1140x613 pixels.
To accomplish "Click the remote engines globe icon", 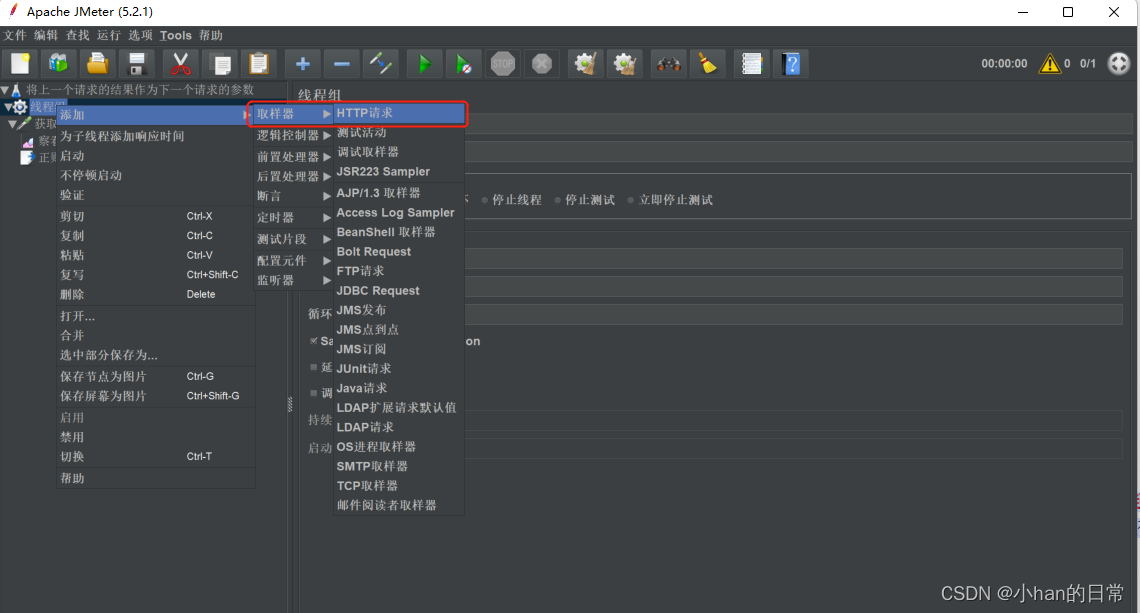I will [x=1118, y=63].
